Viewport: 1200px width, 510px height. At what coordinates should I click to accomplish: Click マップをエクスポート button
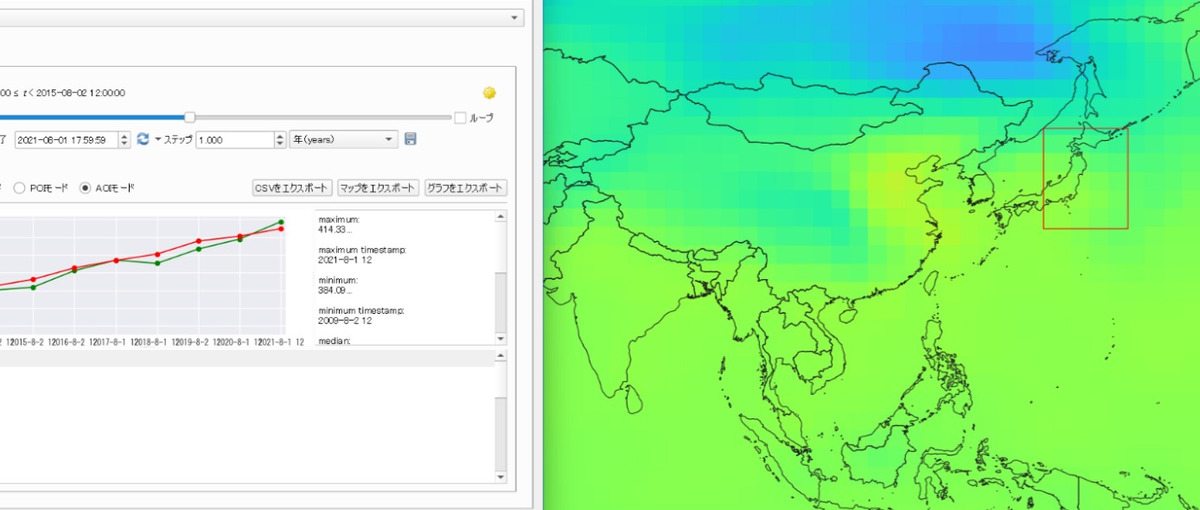(x=377, y=188)
